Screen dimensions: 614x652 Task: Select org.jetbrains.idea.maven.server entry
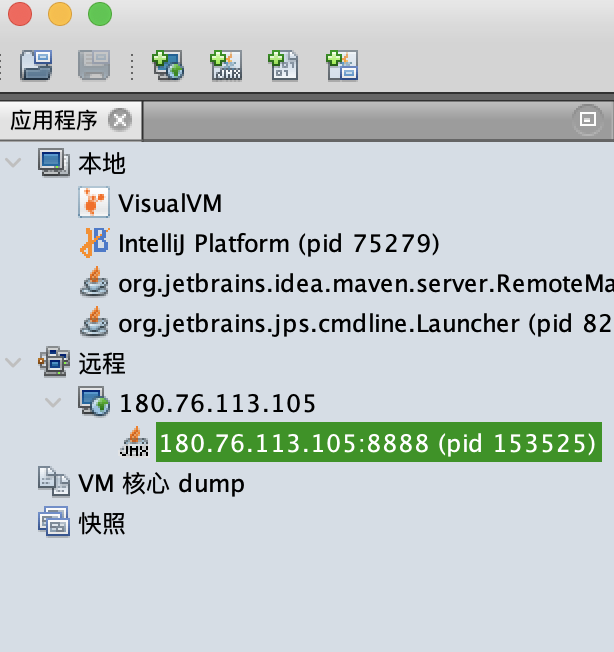click(x=366, y=284)
